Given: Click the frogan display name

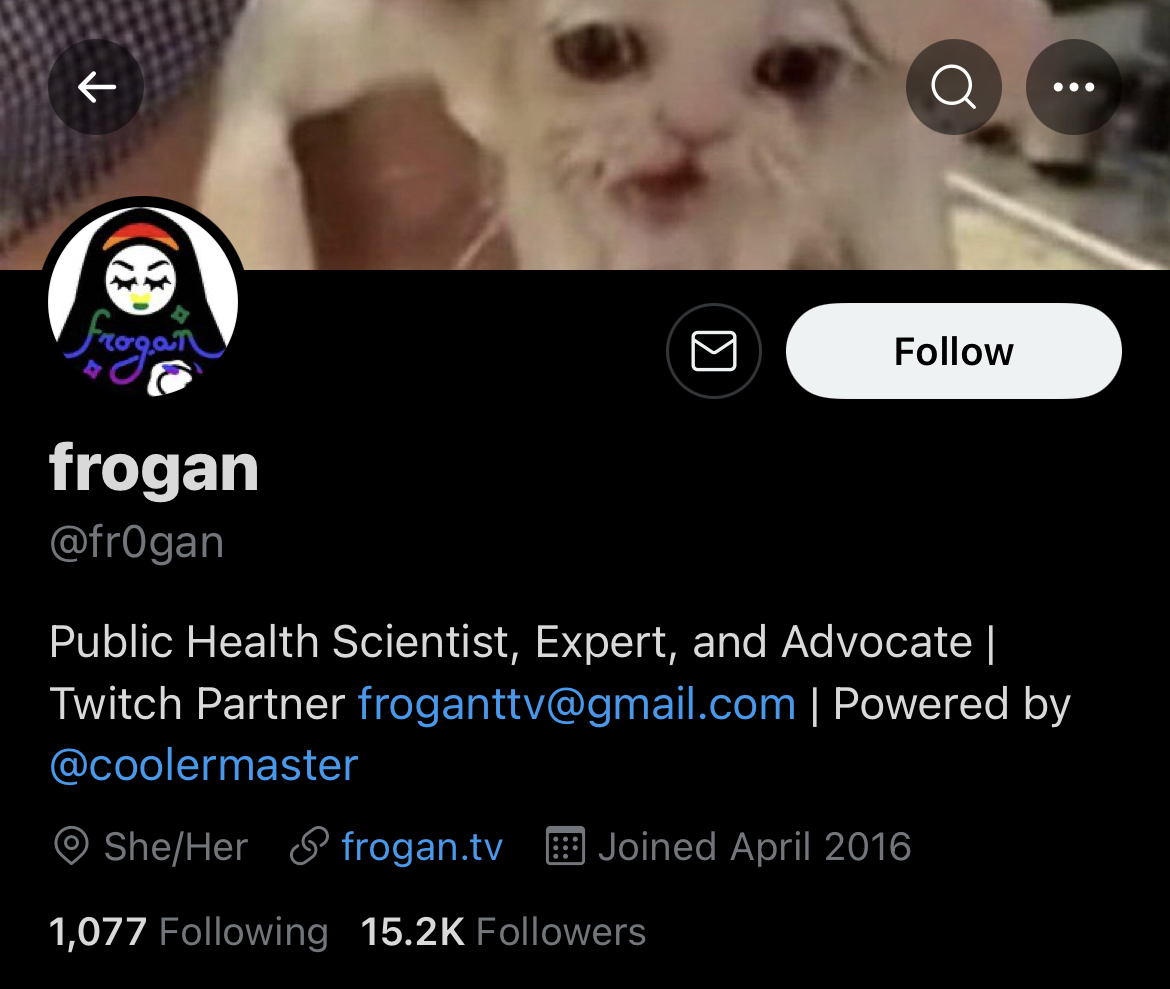Looking at the screenshot, I should click(154, 469).
